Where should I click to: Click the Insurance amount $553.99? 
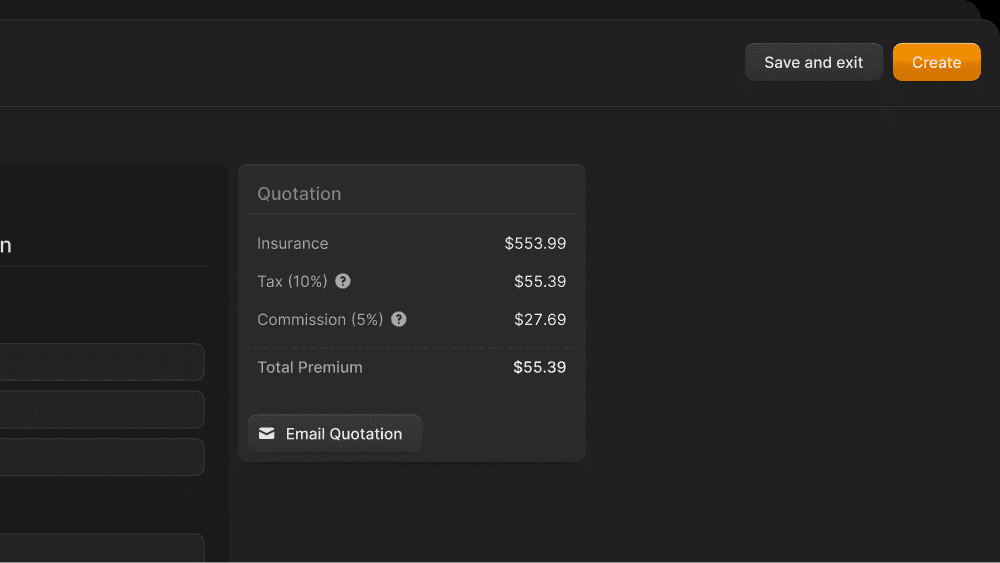pyautogui.click(x=535, y=243)
